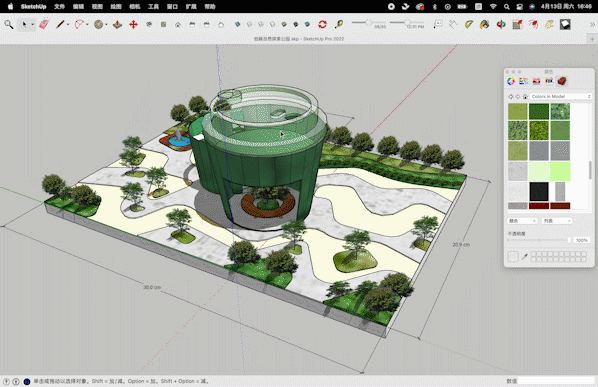
Task: Open the SketchUp application menu
Action: (x=34, y=6)
